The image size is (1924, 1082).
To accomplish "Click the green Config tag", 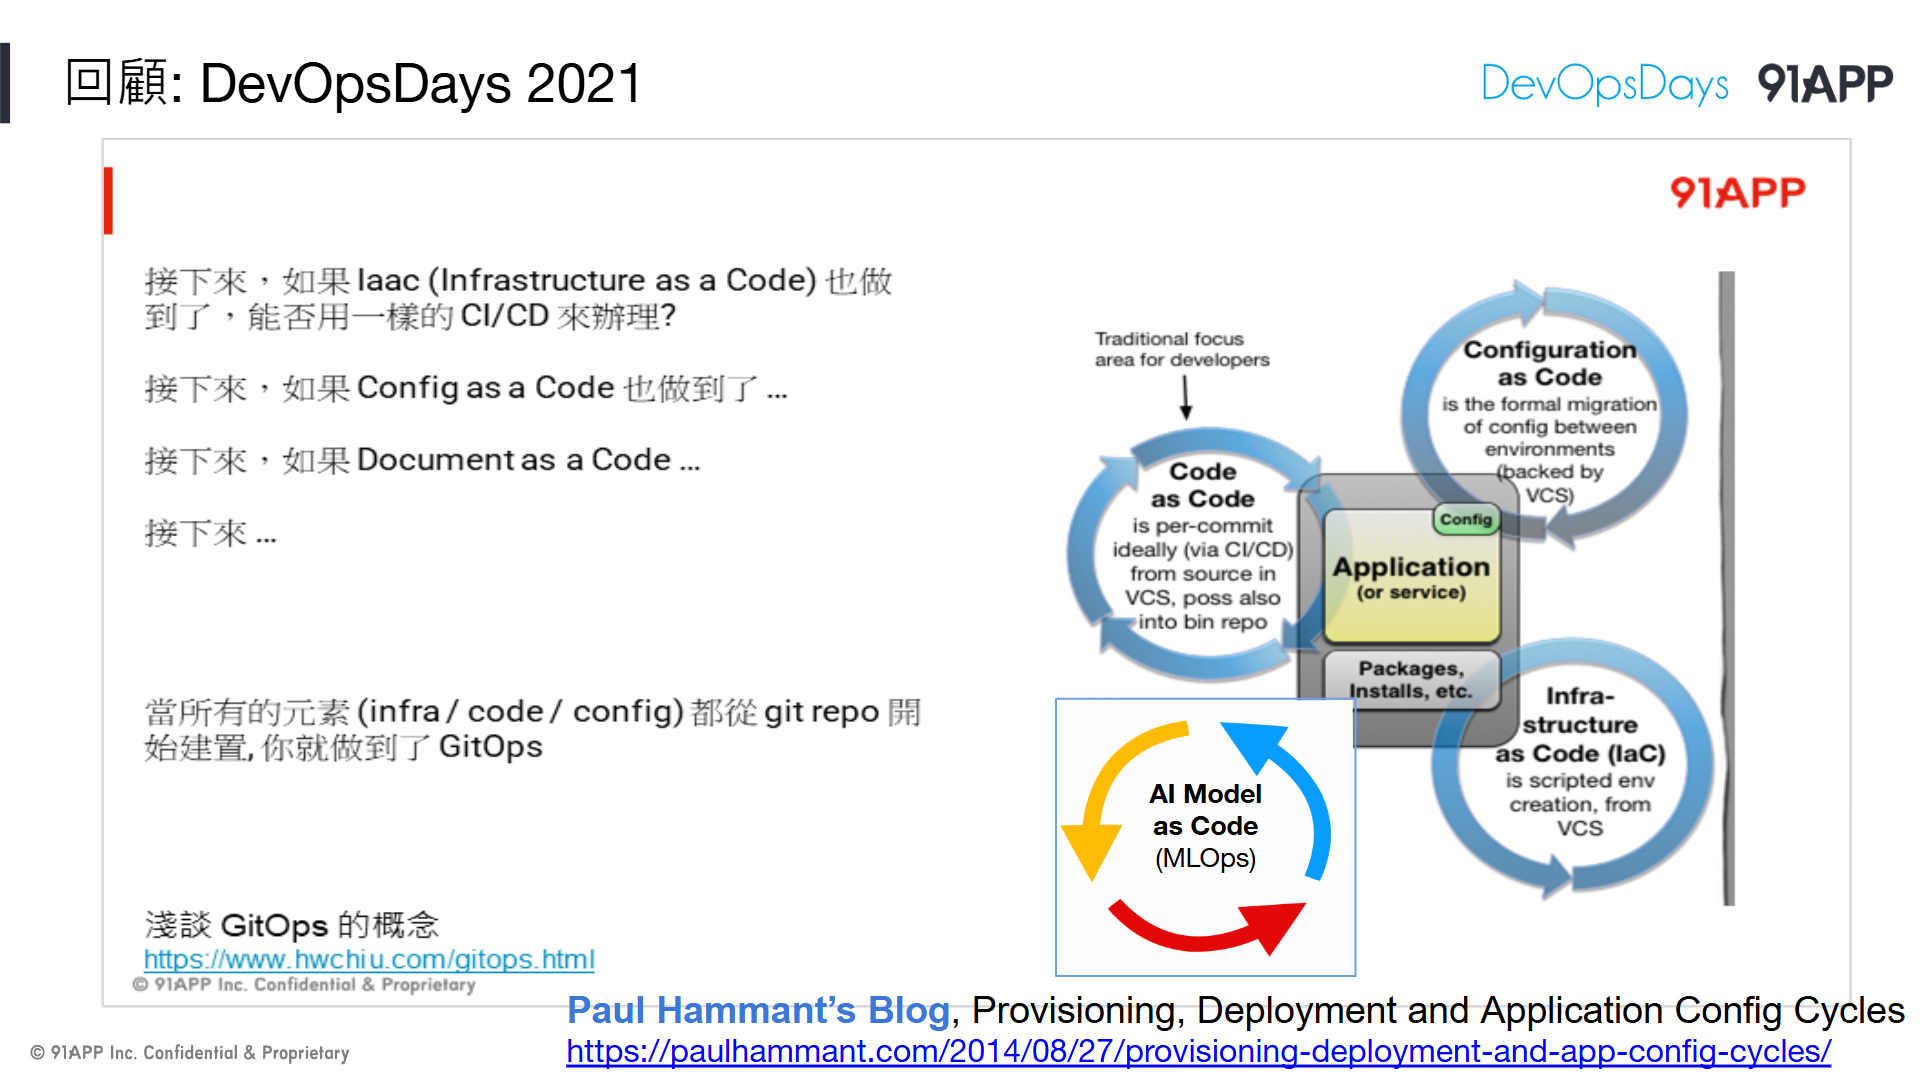I will (1465, 520).
